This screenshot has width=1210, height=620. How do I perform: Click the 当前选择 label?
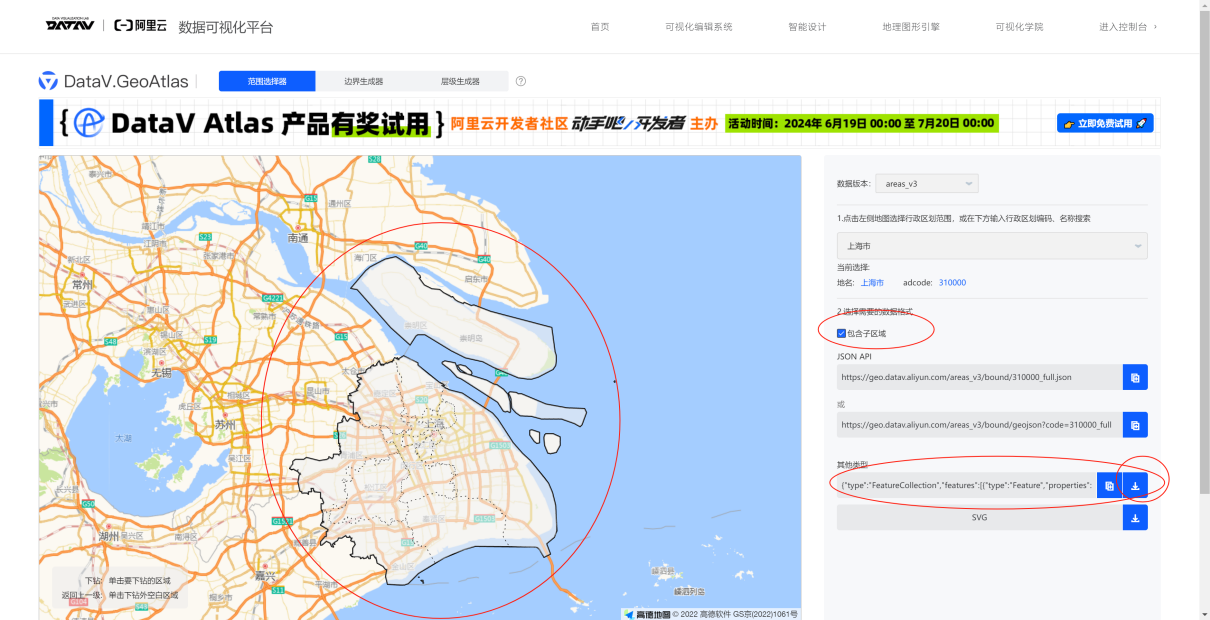(x=853, y=267)
